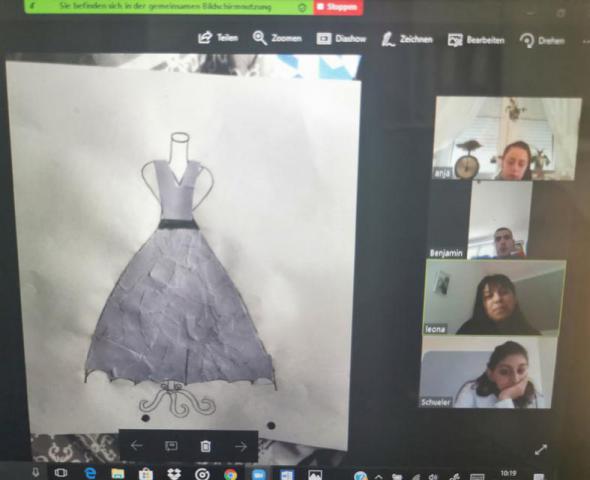Delete the photo using trash icon
Viewport: 590px width, 480px height.
(x=205, y=446)
